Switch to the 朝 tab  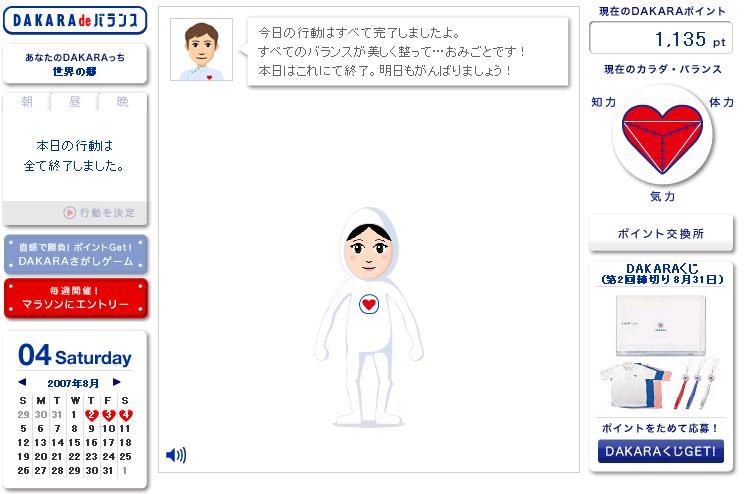tap(27, 102)
